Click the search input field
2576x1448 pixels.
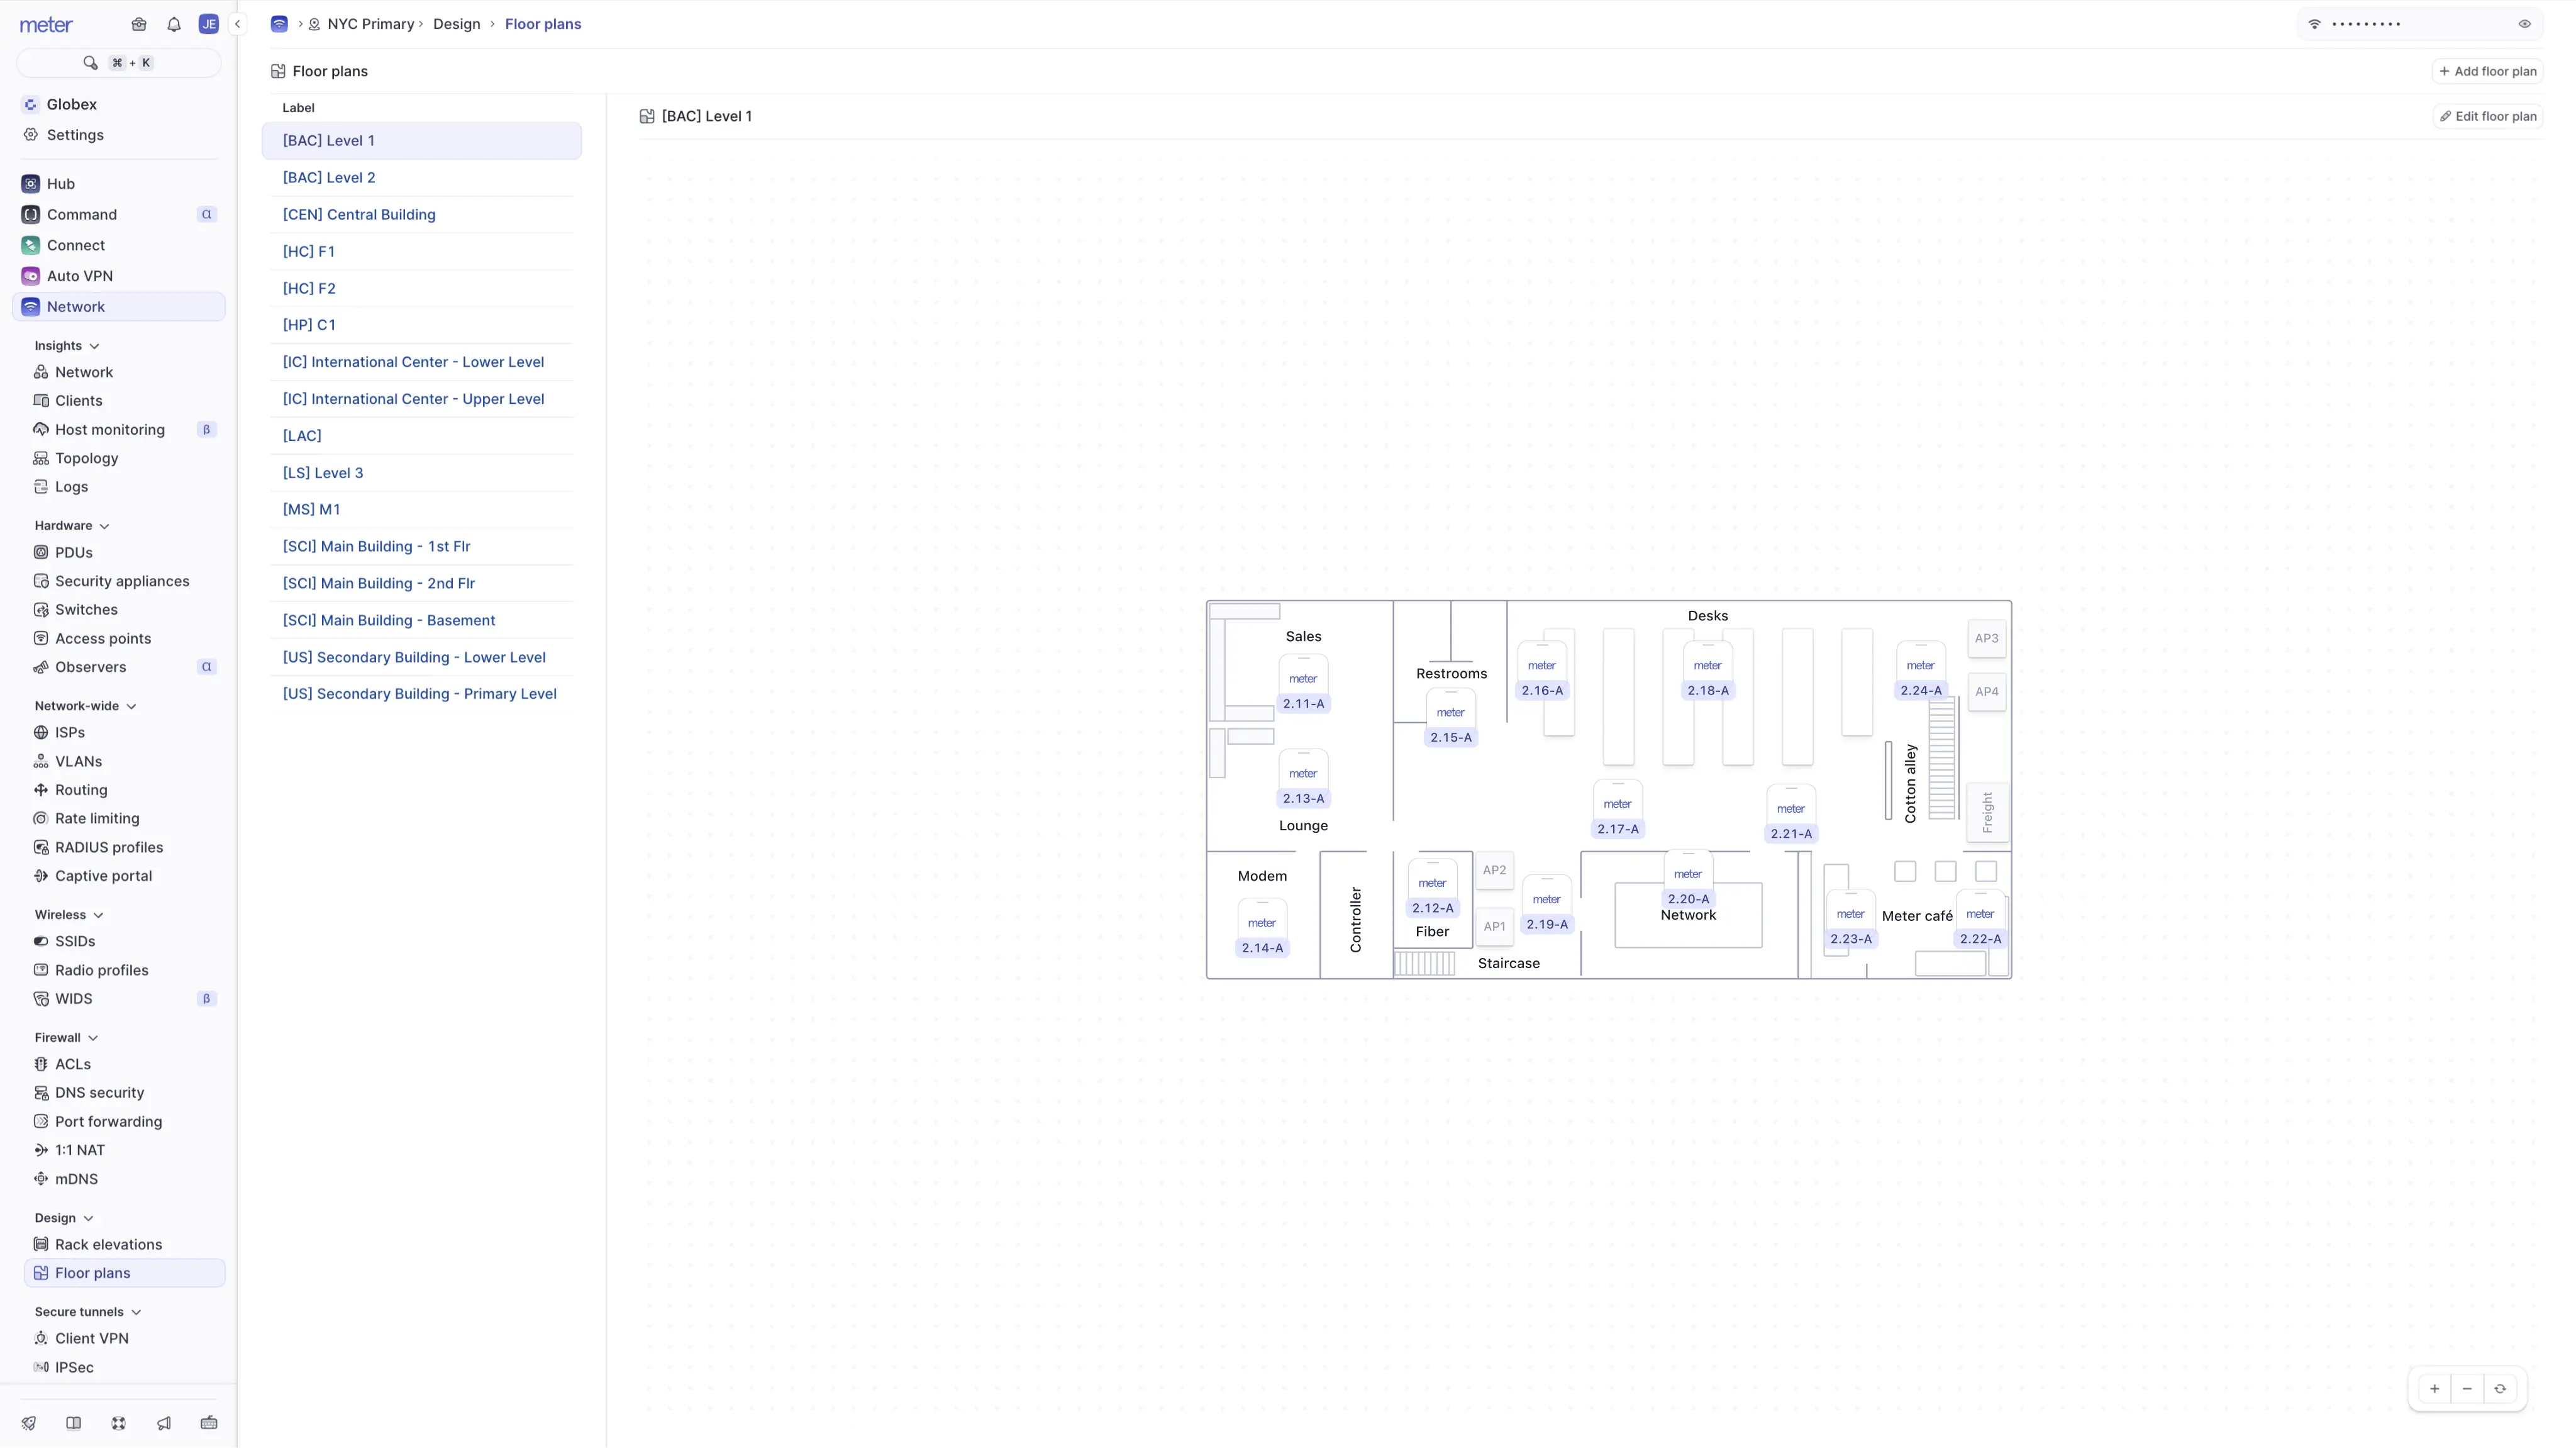[x=118, y=63]
